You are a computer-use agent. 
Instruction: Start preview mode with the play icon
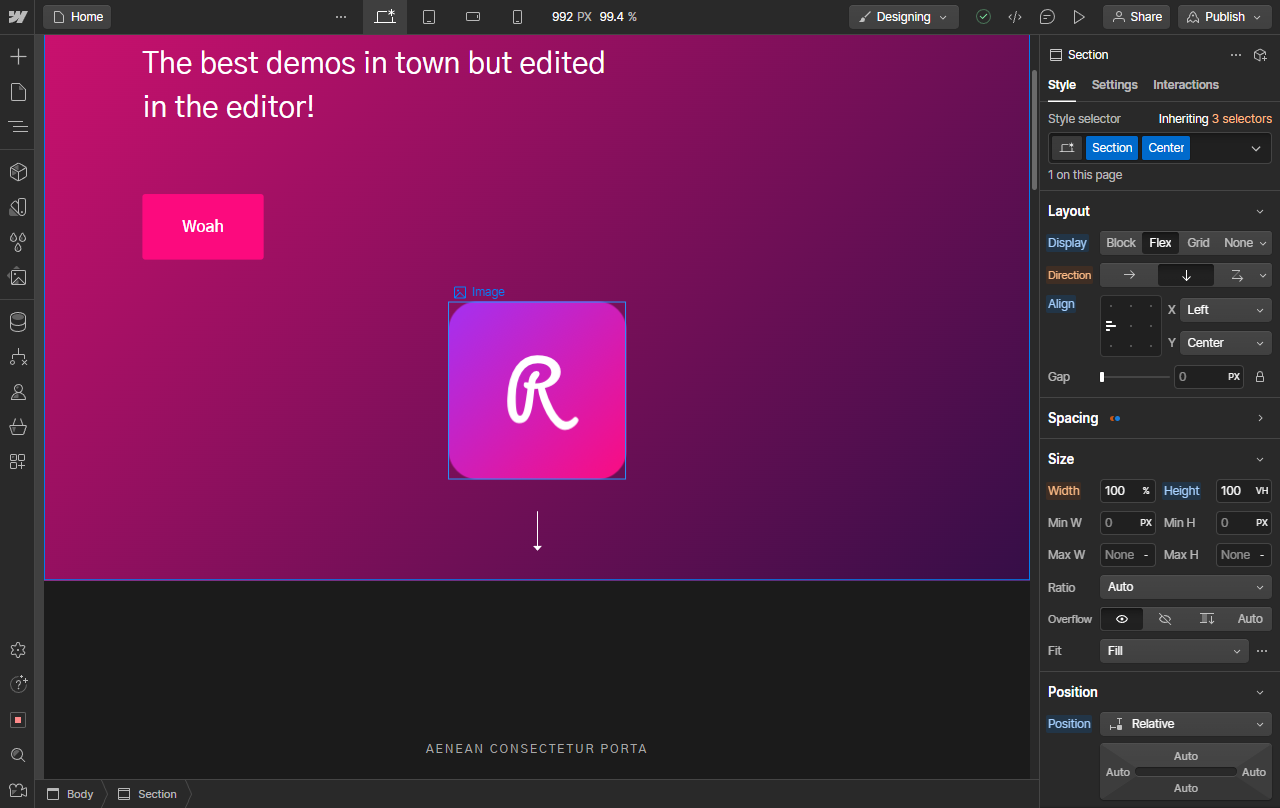coord(1080,16)
